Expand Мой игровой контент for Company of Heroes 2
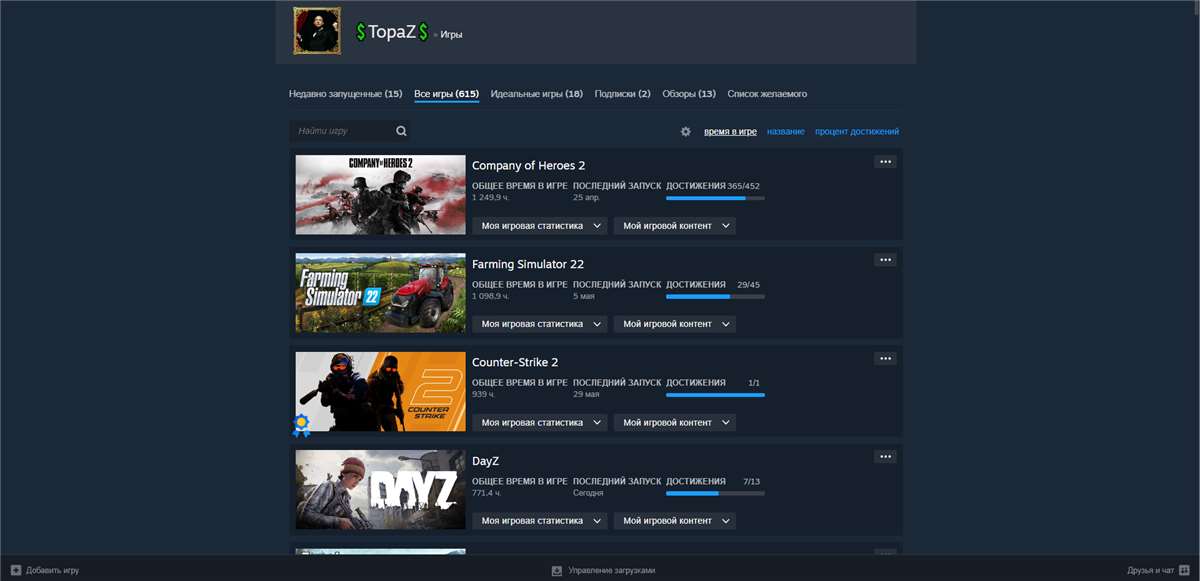 point(675,226)
